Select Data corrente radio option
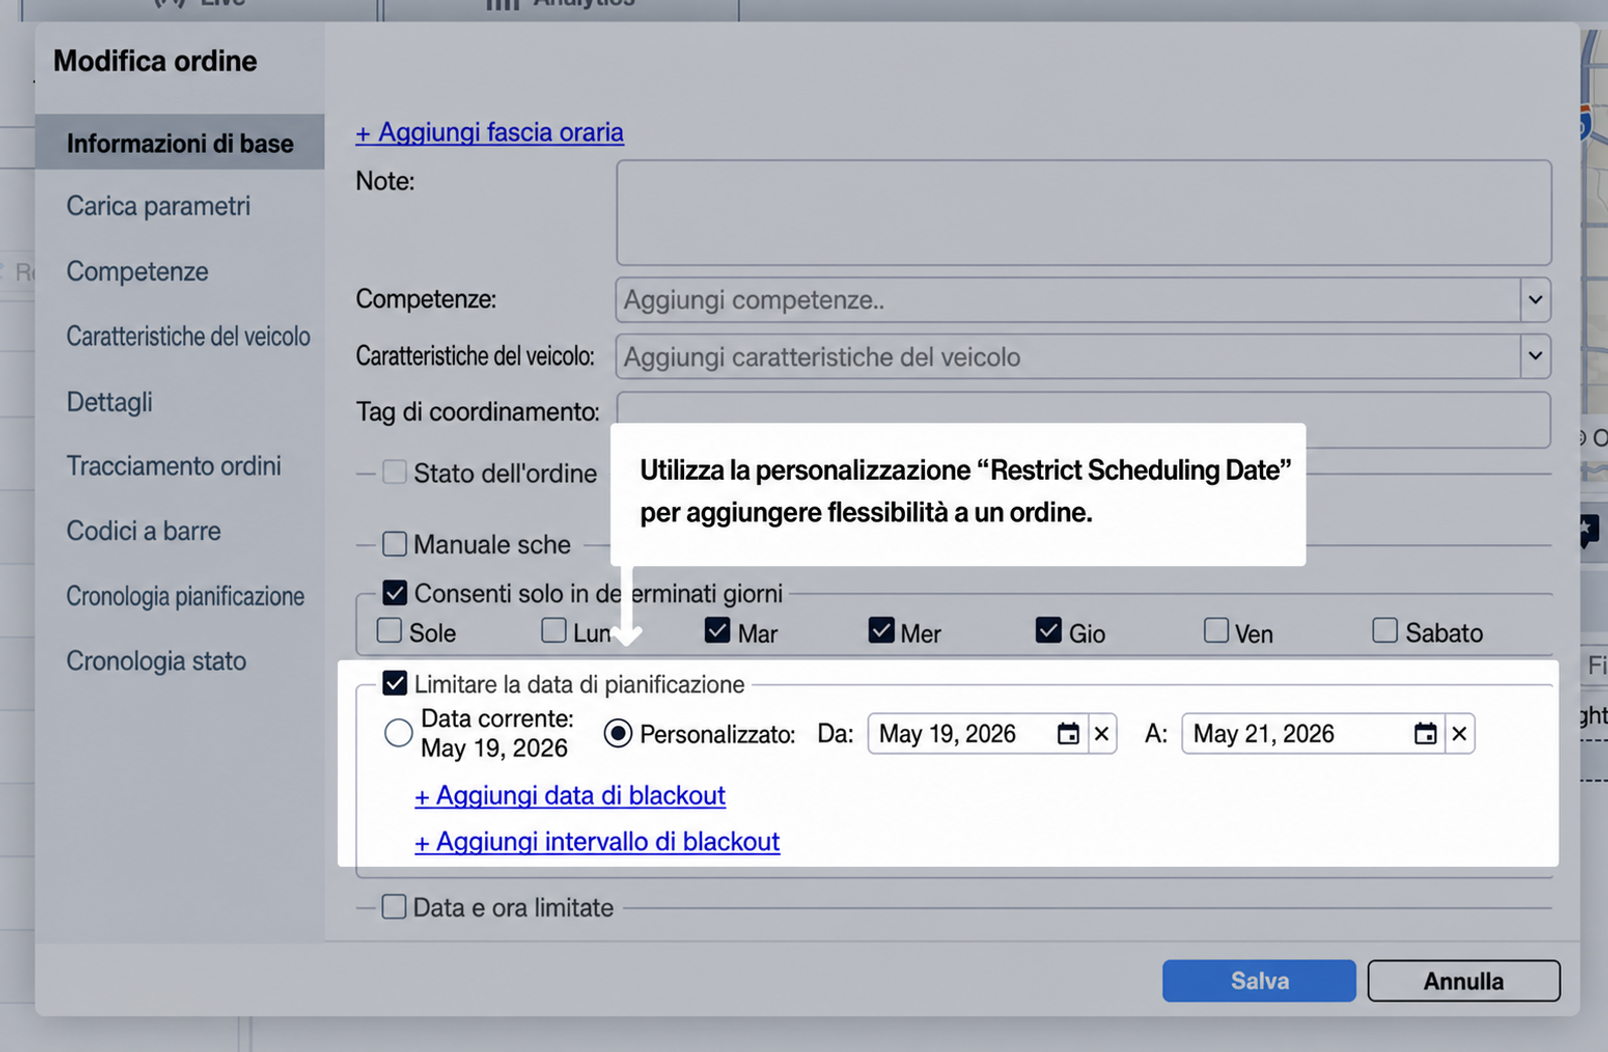 click(x=398, y=733)
